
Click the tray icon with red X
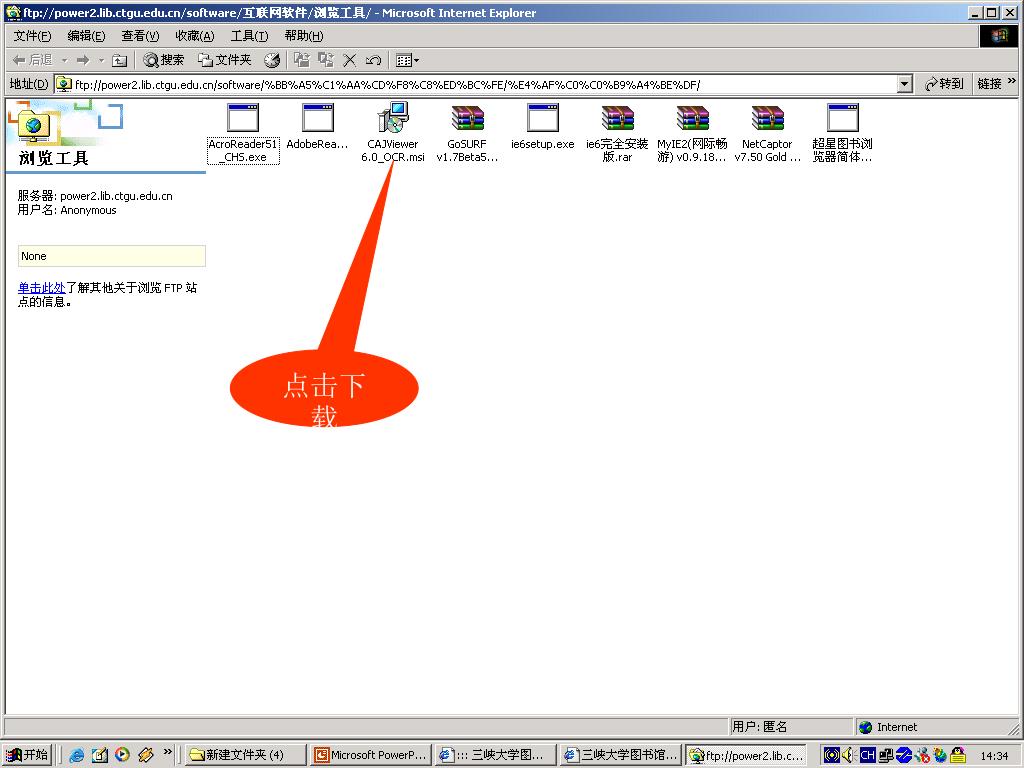tap(922, 755)
